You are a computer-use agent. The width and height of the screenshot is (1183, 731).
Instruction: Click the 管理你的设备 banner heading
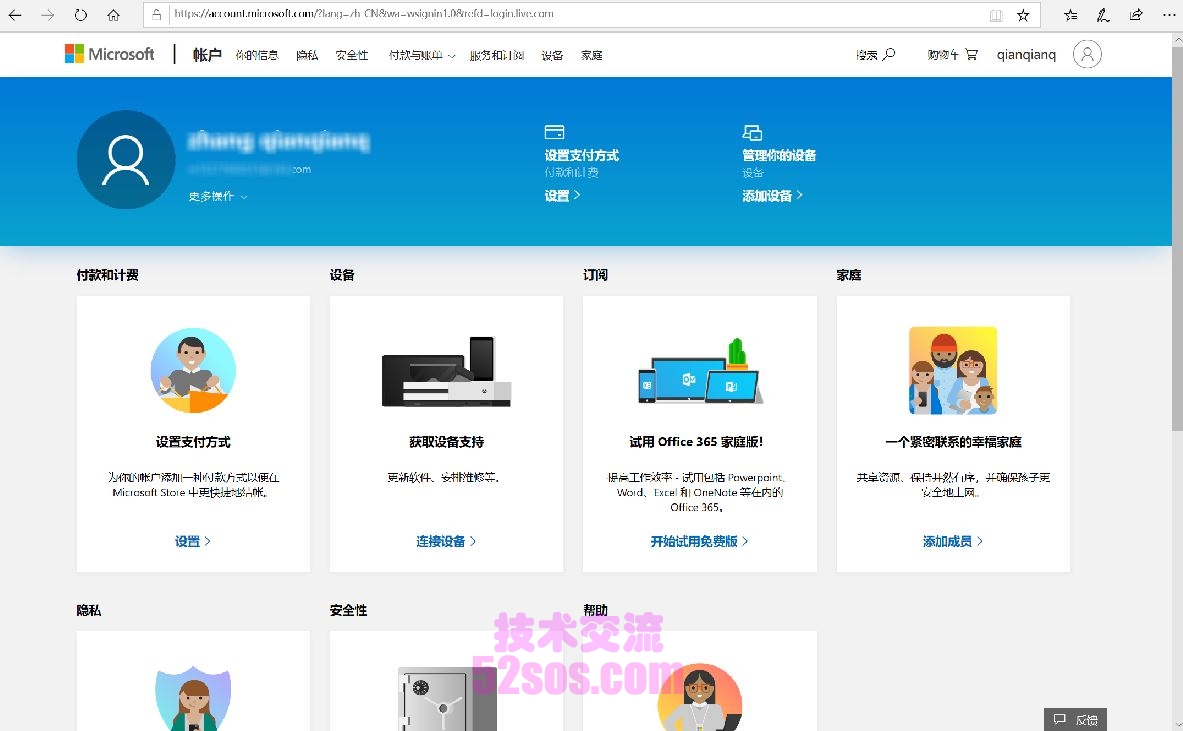[779, 155]
